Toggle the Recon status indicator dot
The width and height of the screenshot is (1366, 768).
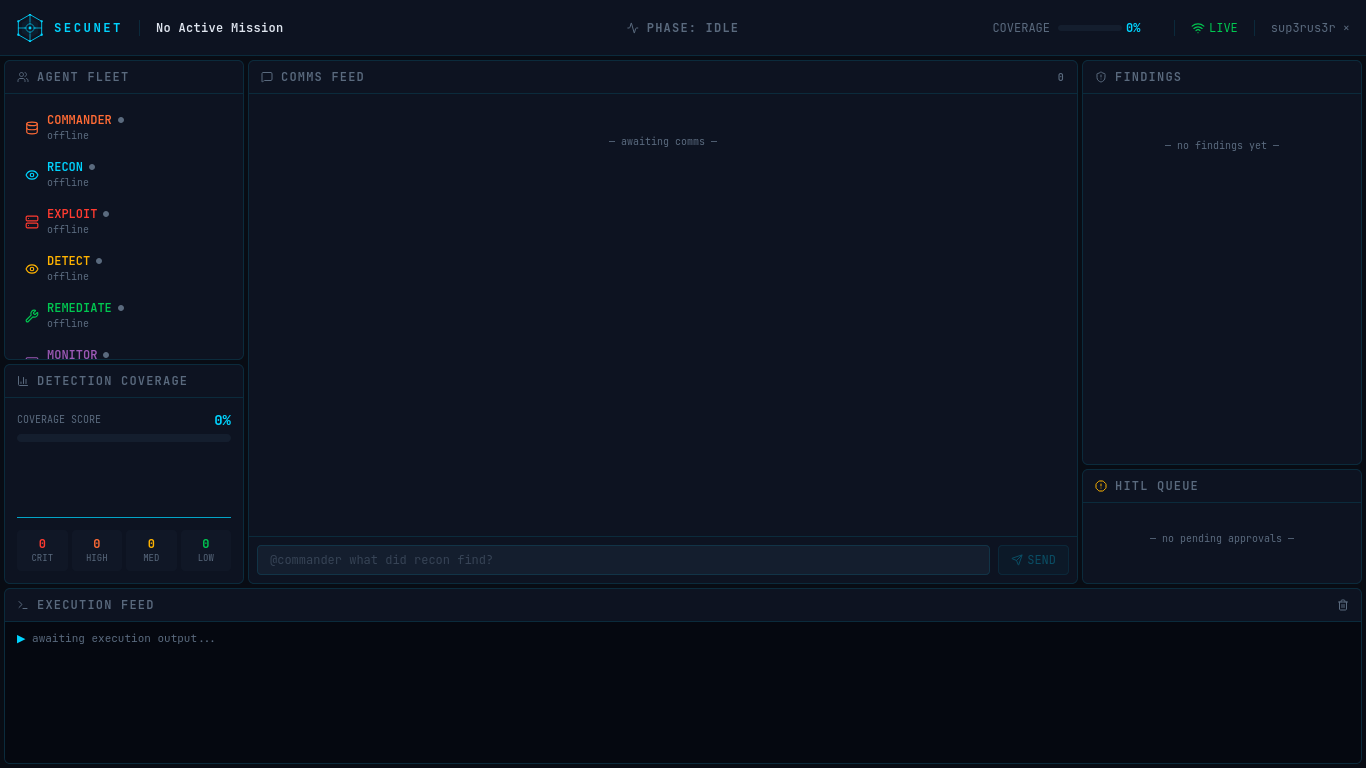(91, 166)
